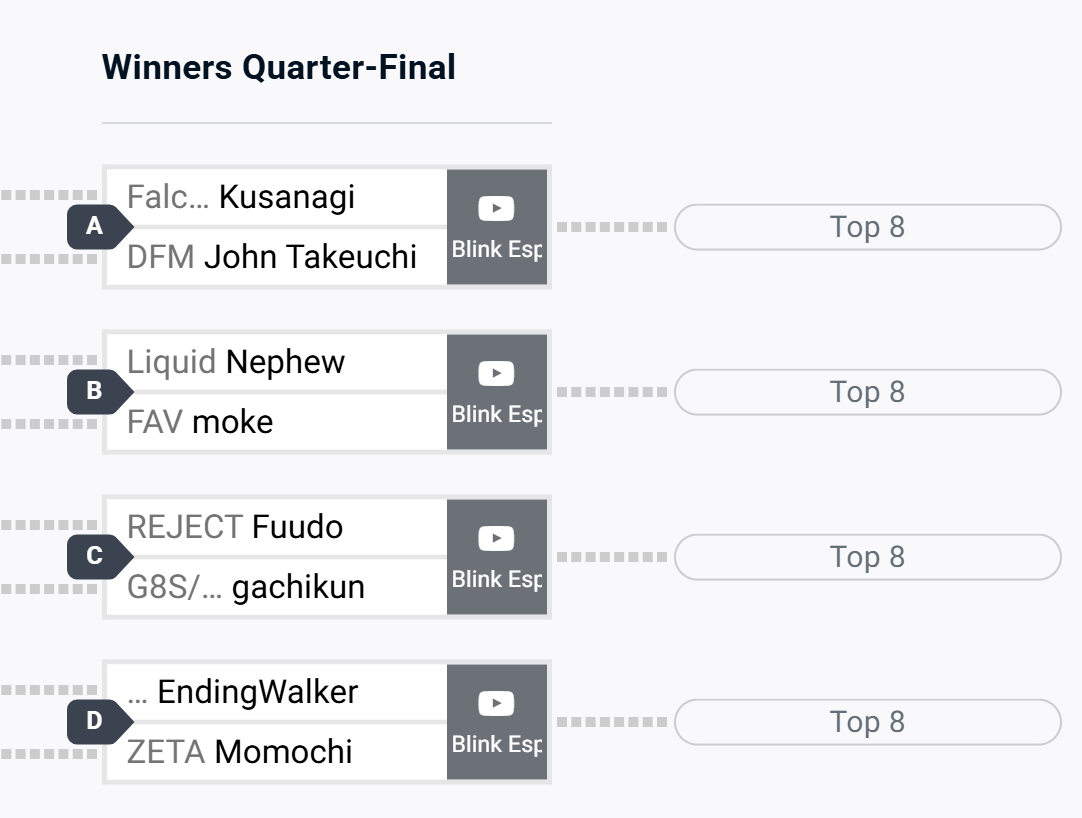
Task: Select player DFM John Takeuchi
Action: [x=277, y=257]
